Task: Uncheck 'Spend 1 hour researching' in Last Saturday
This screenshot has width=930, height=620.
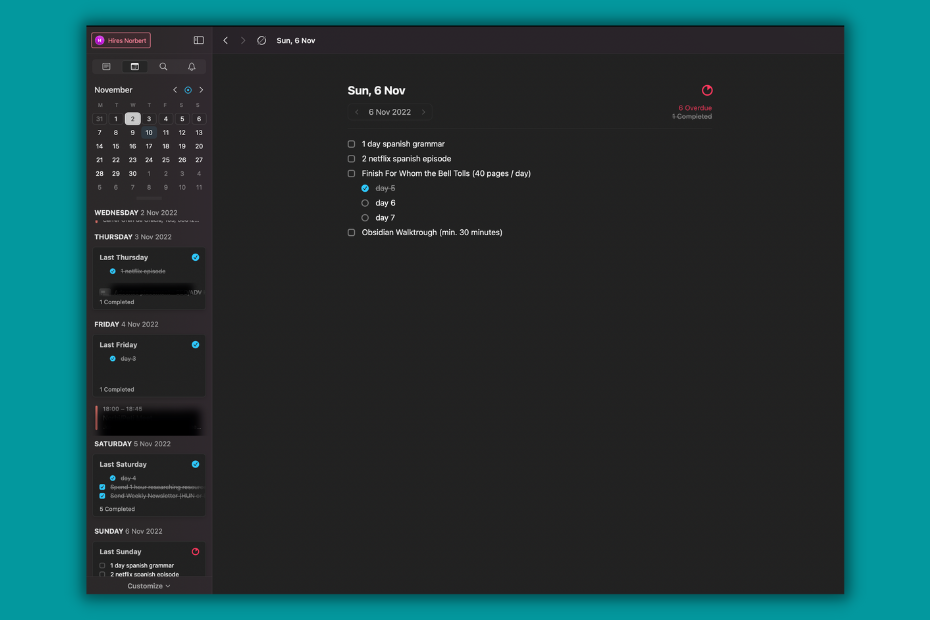Action: 102,487
